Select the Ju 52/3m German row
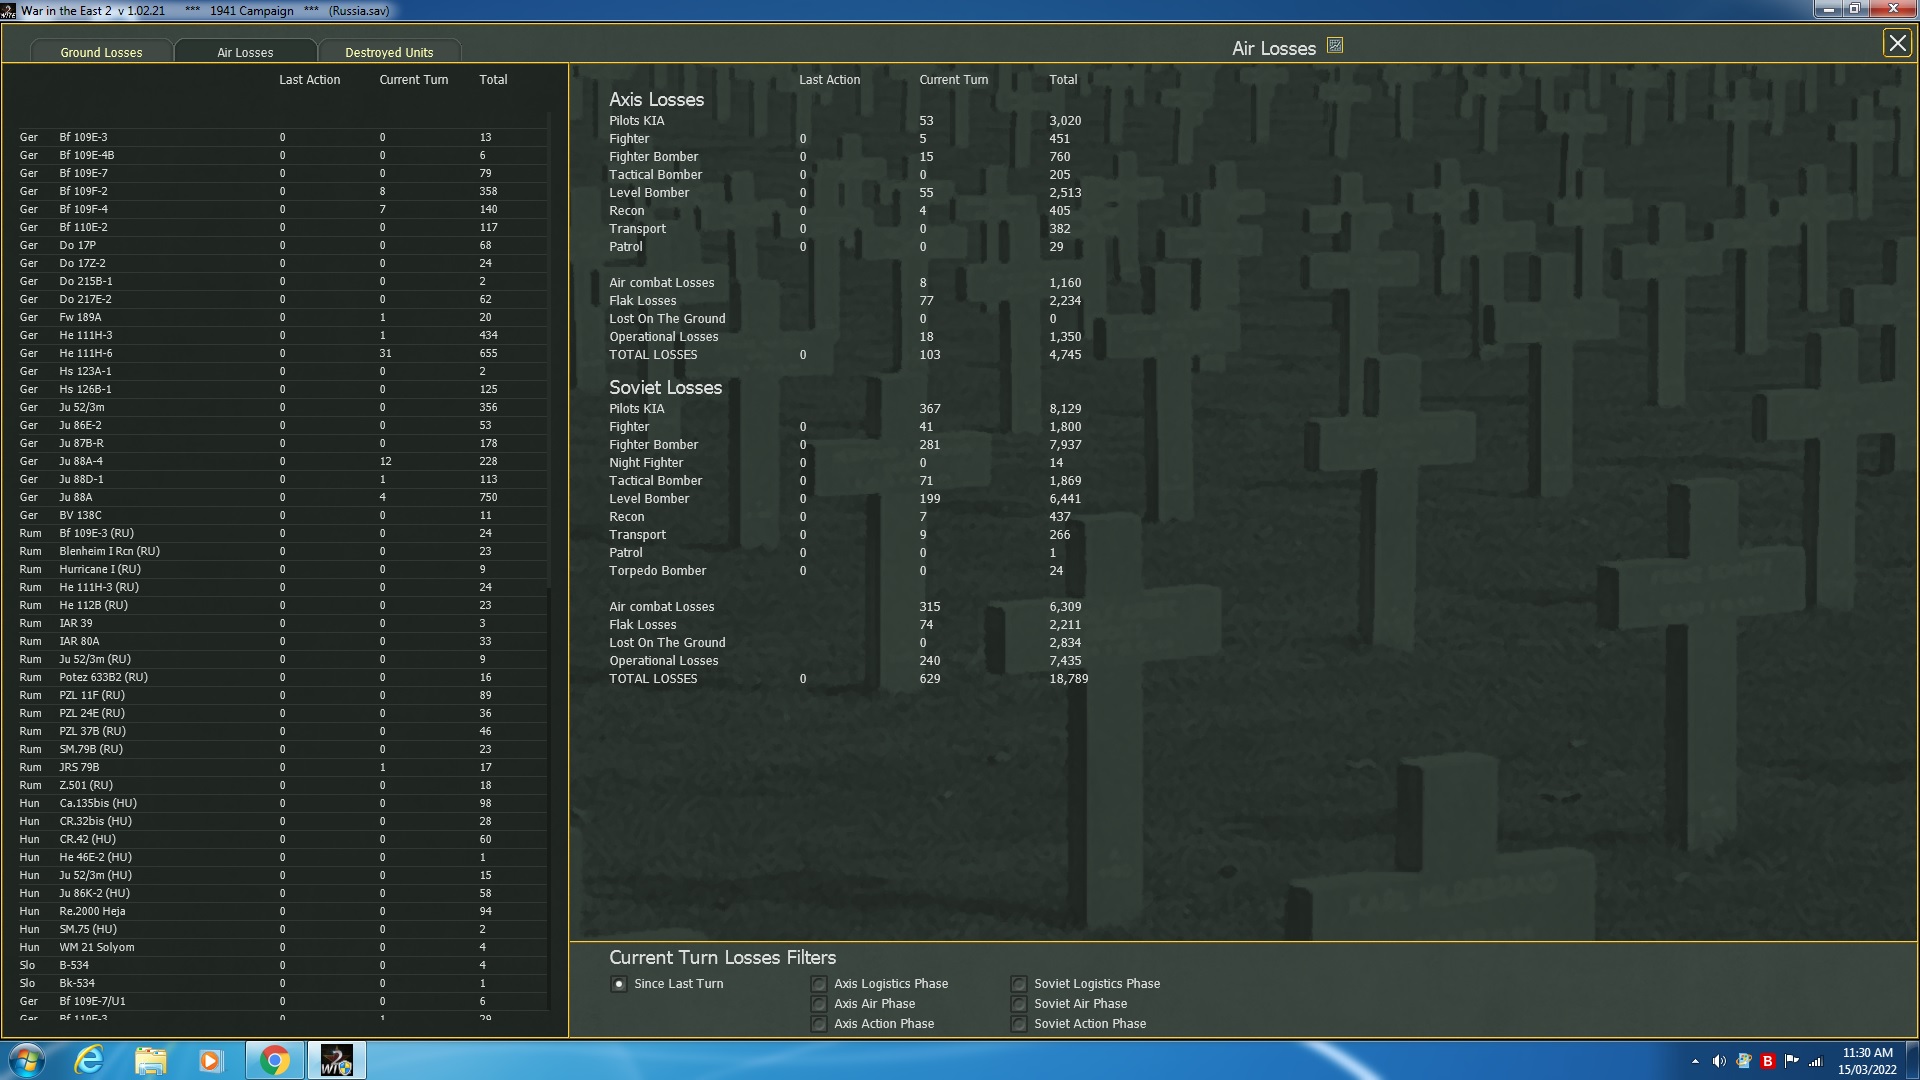Screen dimensions: 1920x1080 [x=282, y=407]
